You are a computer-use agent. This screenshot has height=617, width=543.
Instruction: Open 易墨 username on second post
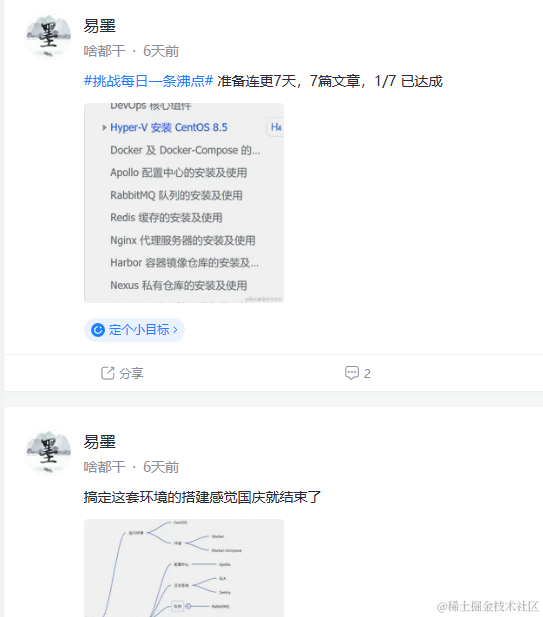point(100,442)
